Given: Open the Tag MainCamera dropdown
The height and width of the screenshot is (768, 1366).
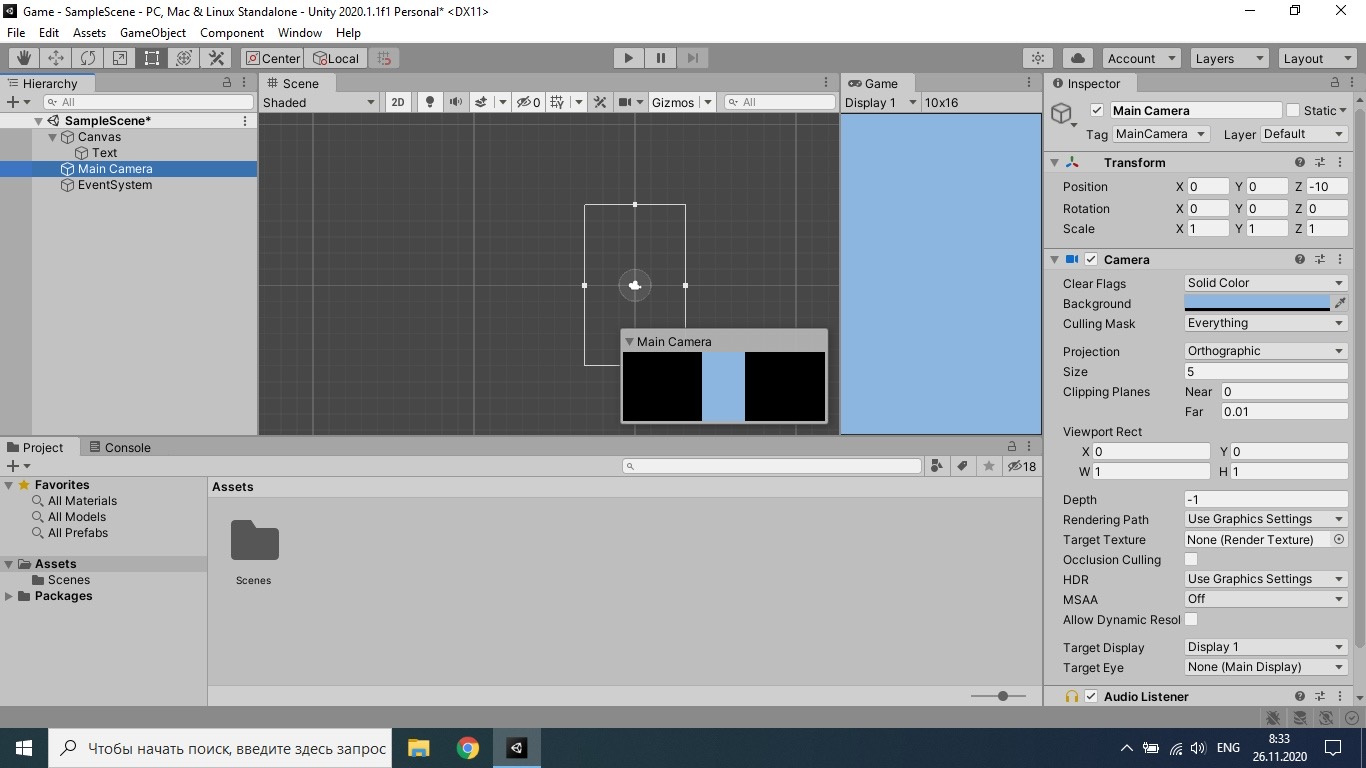Looking at the screenshot, I should coord(1161,134).
